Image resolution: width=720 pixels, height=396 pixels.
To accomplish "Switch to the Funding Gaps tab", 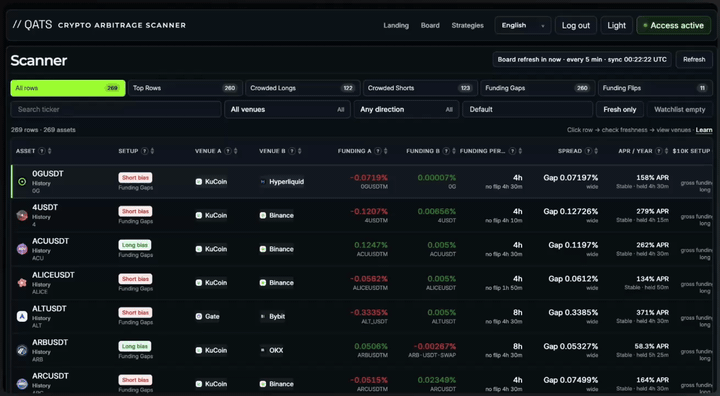I will point(538,88).
